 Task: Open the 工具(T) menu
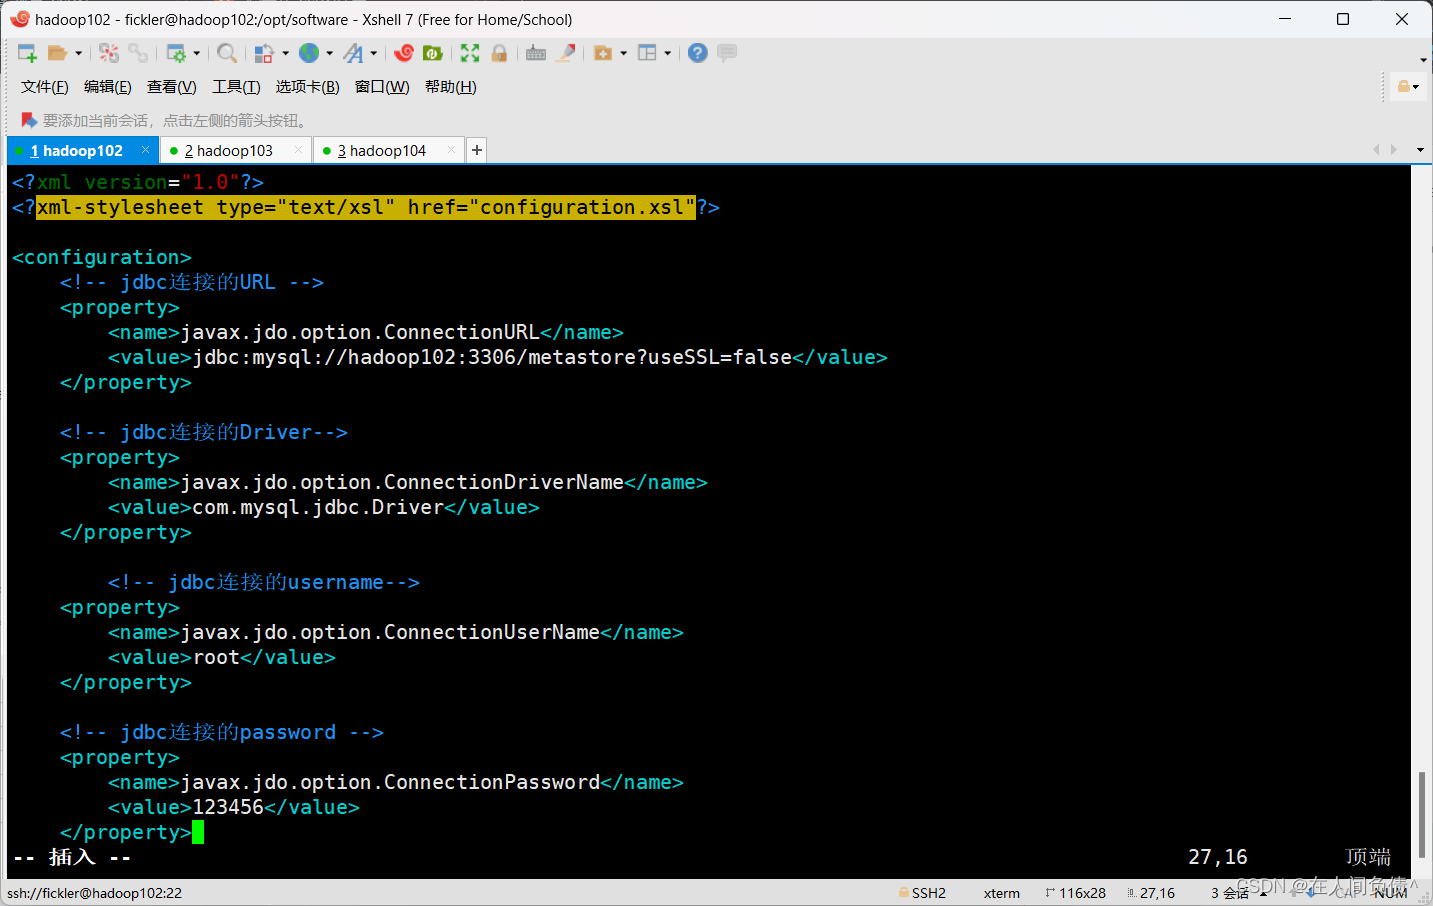click(x=236, y=87)
